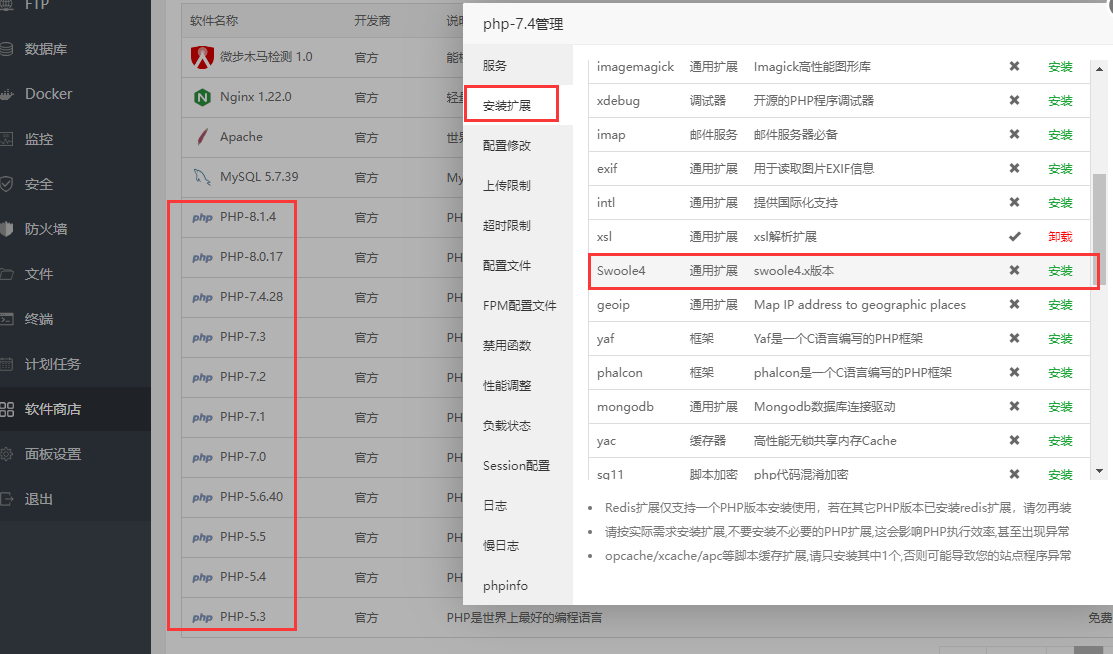This screenshot has width=1113, height=654.
Task: Switch to the 安装扩展 tab
Action: [x=507, y=105]
